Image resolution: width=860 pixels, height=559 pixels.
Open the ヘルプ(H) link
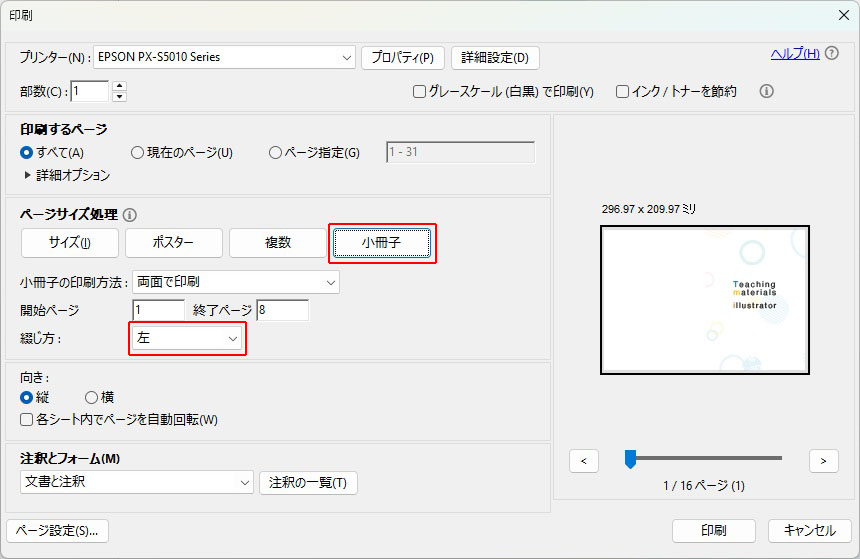point(795,53)
